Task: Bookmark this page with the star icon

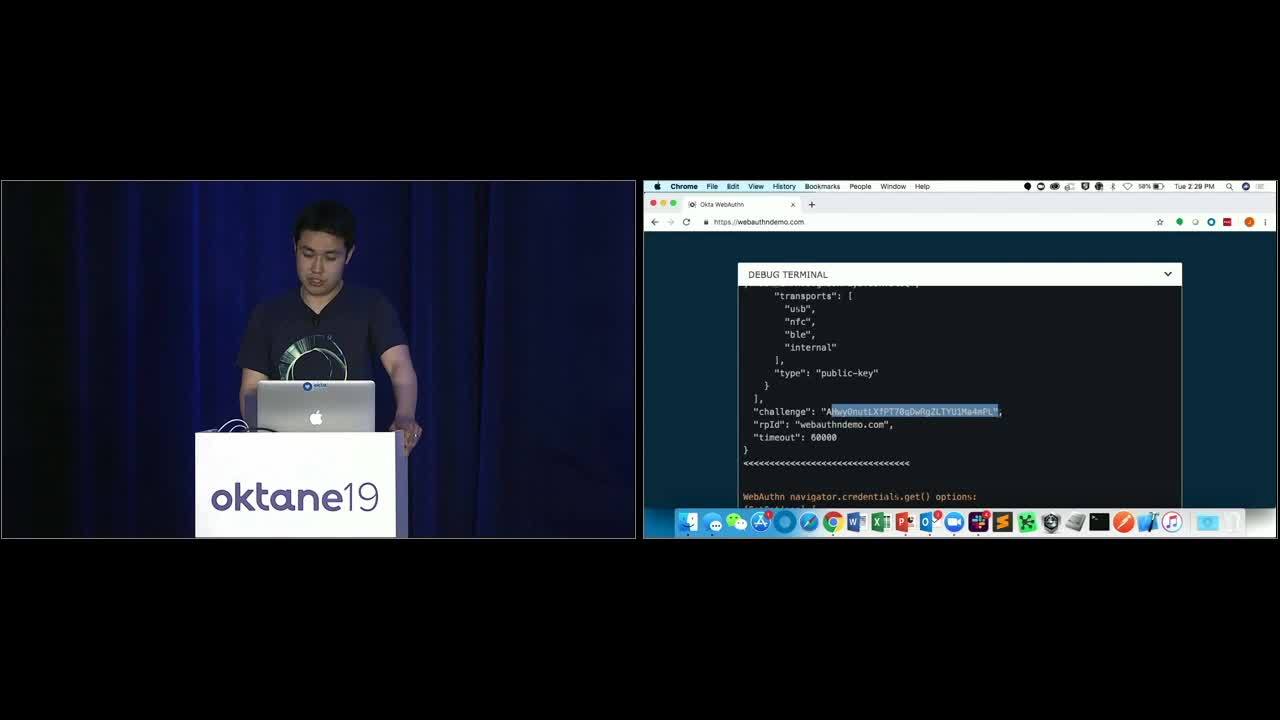Action: (1160, 222)
